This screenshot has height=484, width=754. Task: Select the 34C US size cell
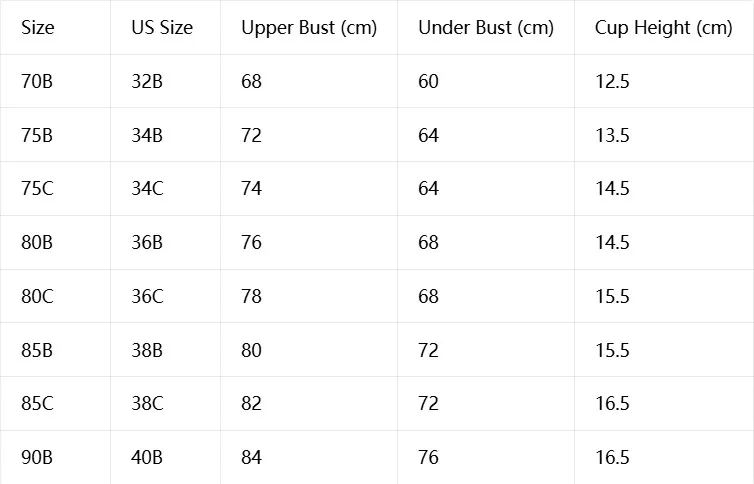[147, 188]
